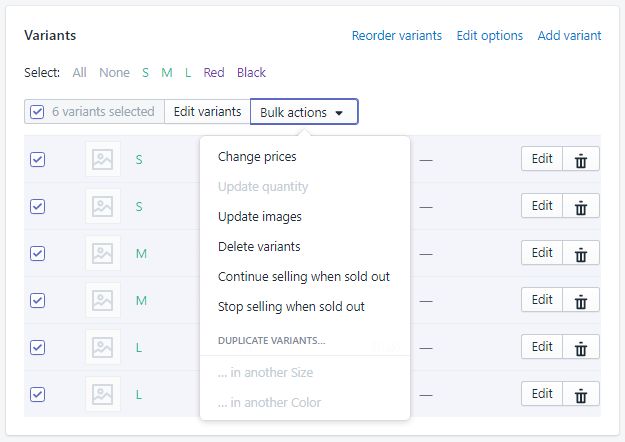The image size is (625, 442).
Task: Edit the first S variant
Action: 542,159
